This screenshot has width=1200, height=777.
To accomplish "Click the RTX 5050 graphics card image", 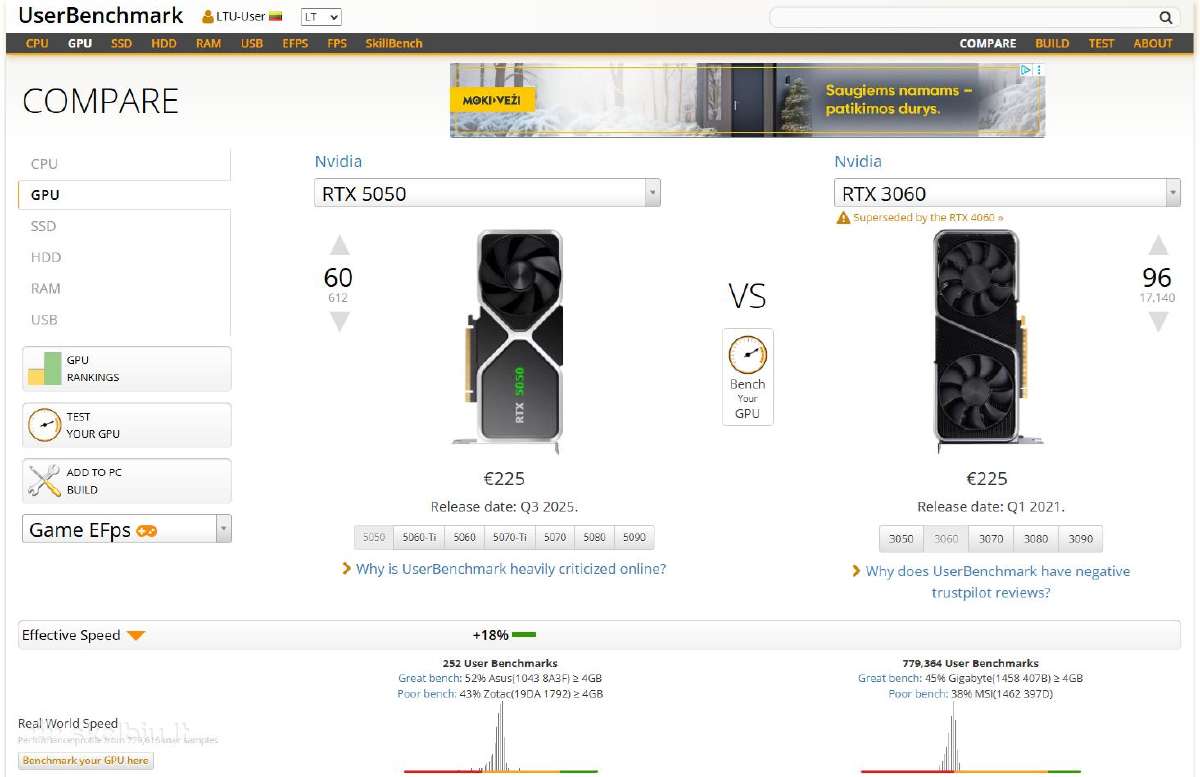I will 507,341.
